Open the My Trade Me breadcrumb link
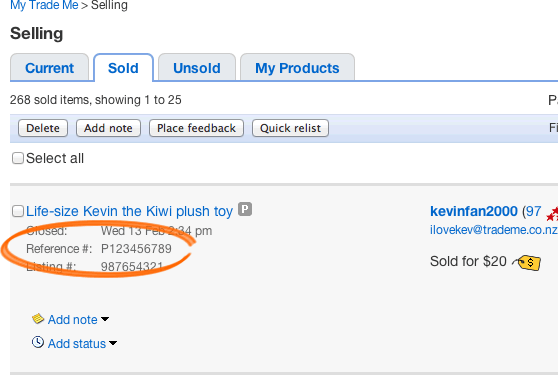Viewport: 558px width, 375px height. point(44,5)
